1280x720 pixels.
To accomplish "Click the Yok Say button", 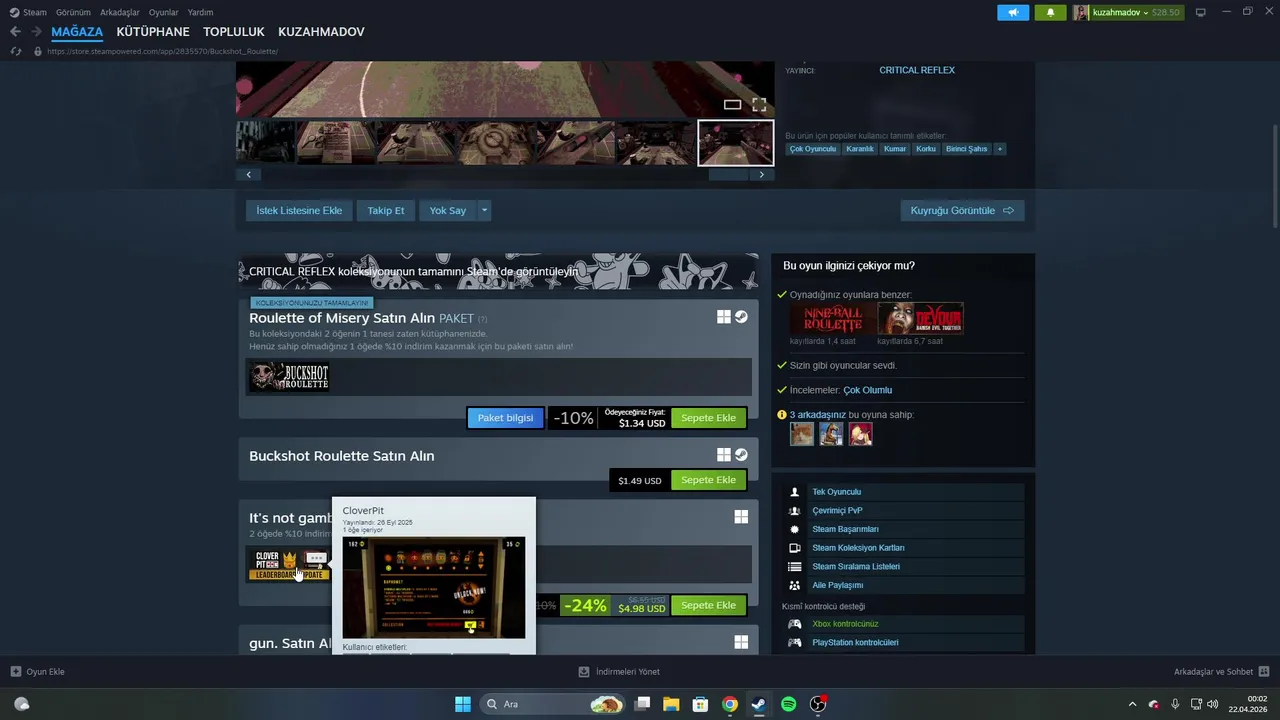I will pos(448,210).
